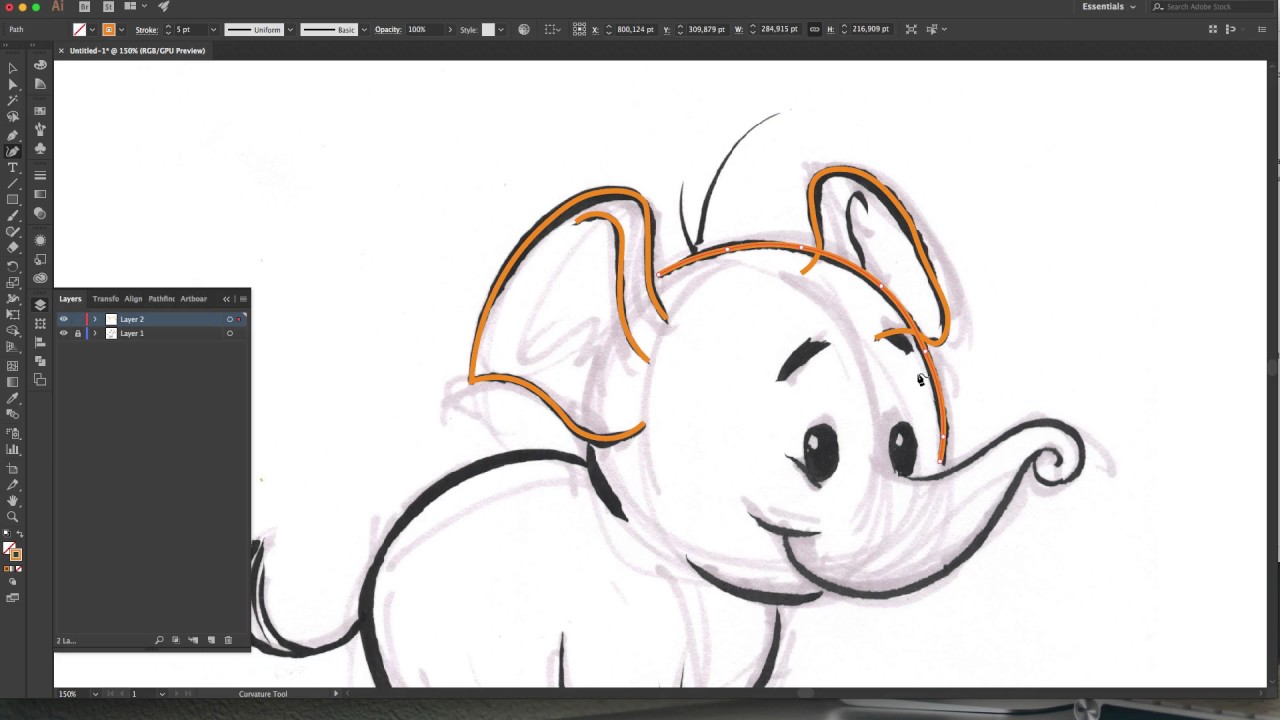Switch to the Transform panel tab

tap(105, 299)
